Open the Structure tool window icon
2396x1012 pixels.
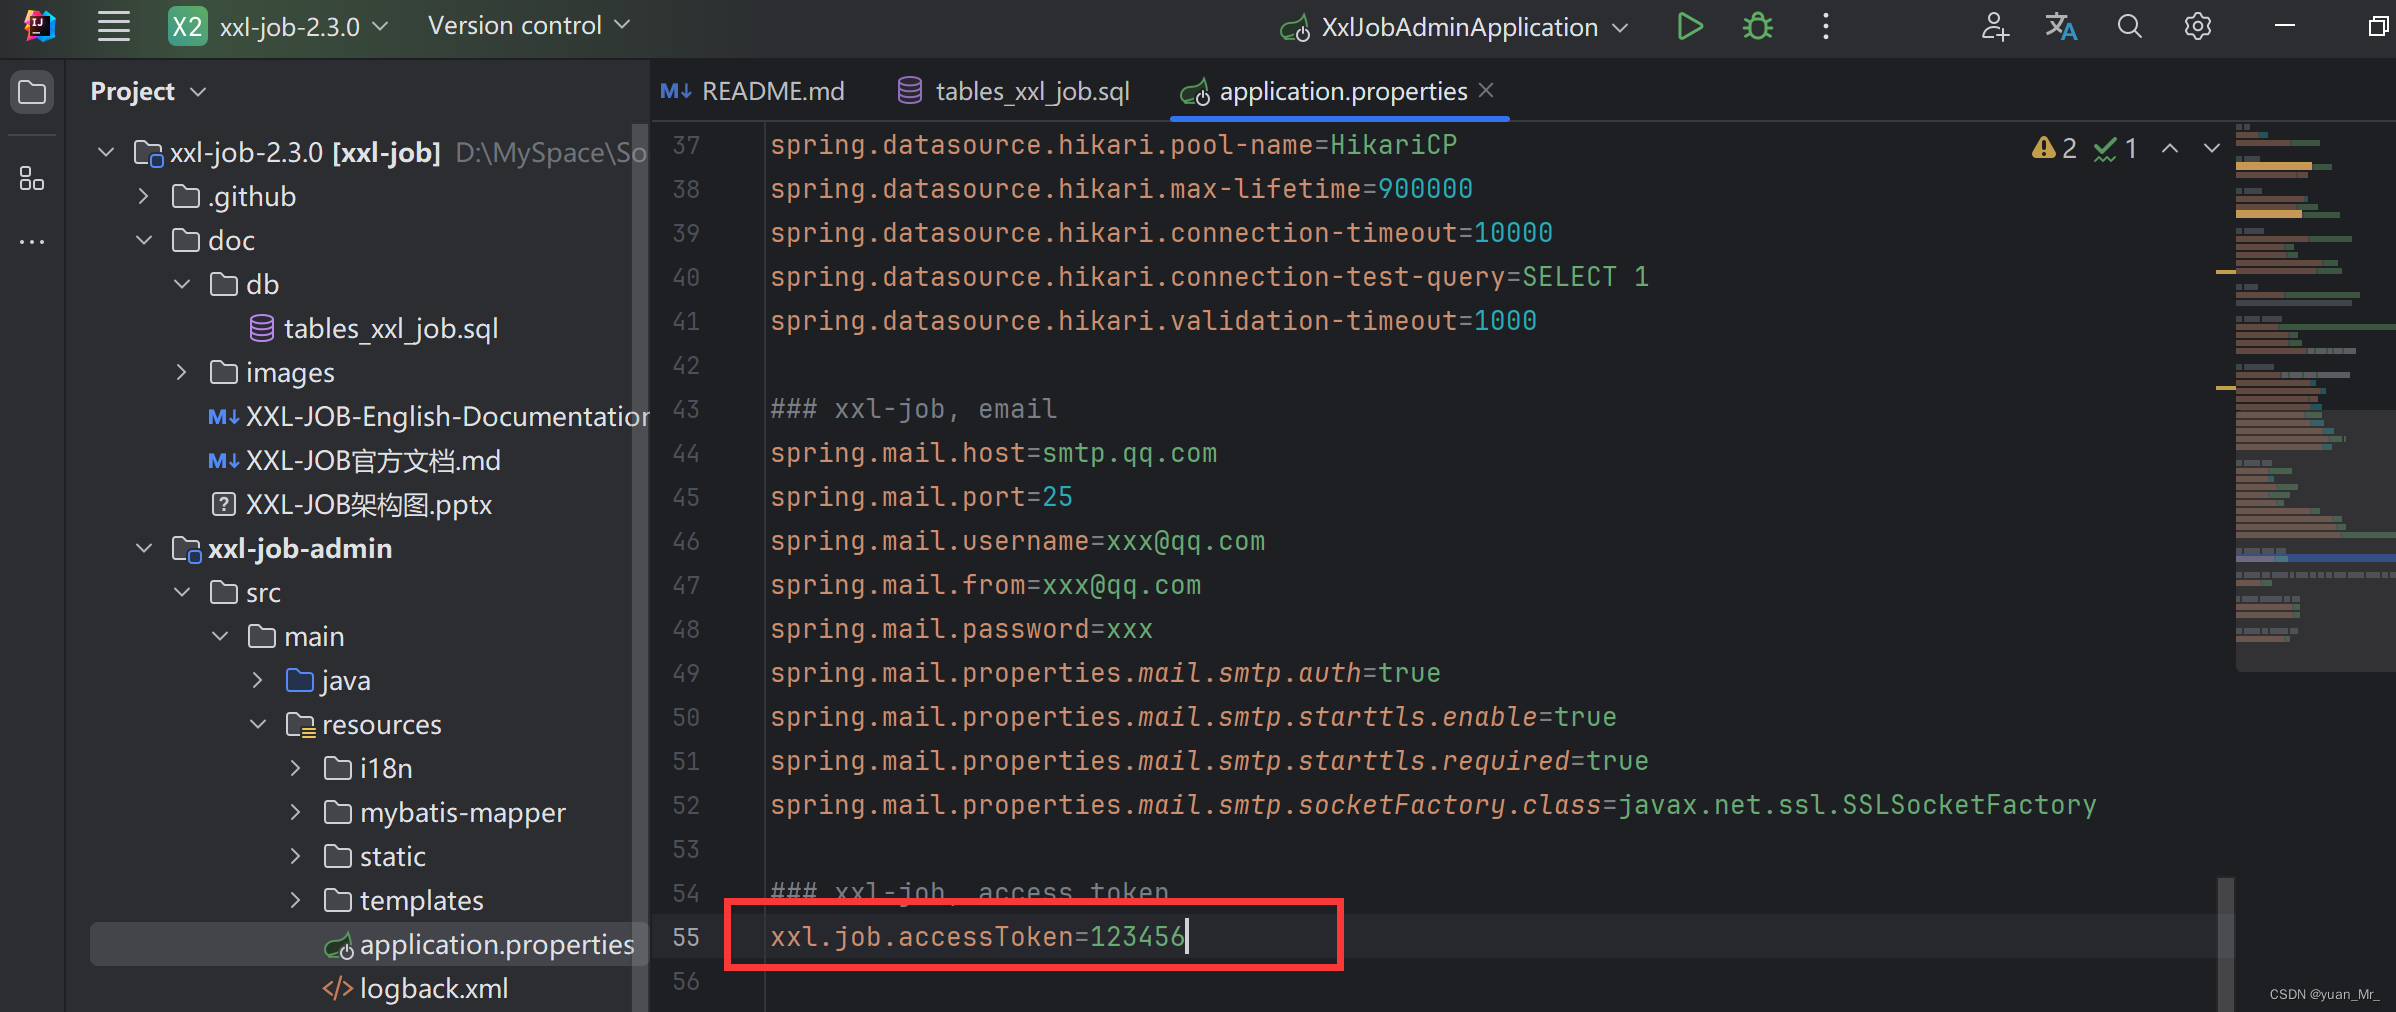pyautogui.click(x=32, y=179)
